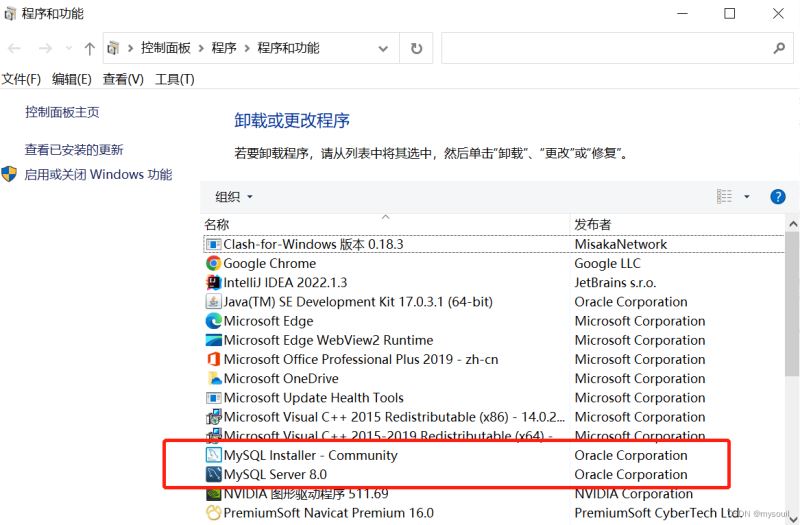Open view options dropdown arrow

pos(746,196)
